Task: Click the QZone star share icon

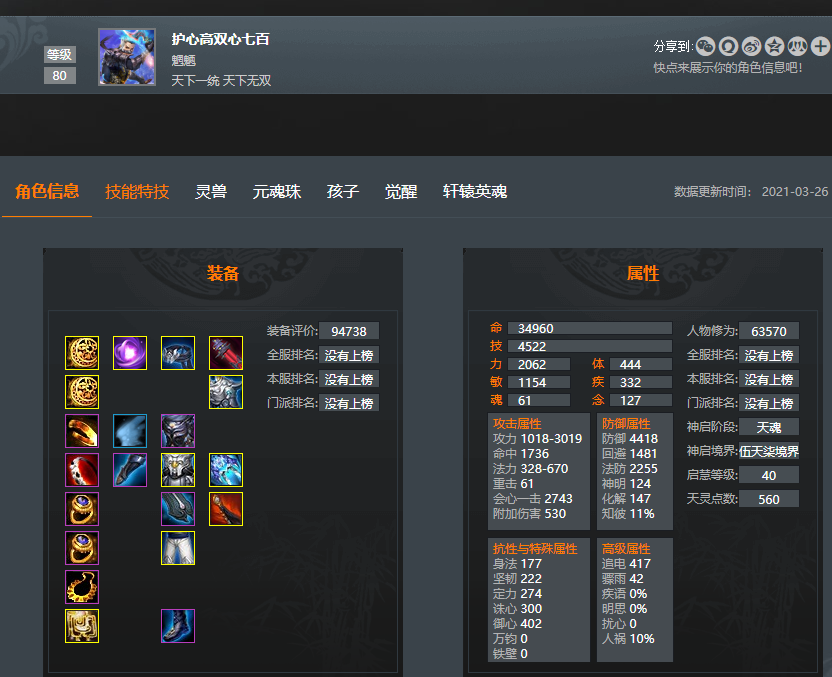Action: tap(774, 47)
